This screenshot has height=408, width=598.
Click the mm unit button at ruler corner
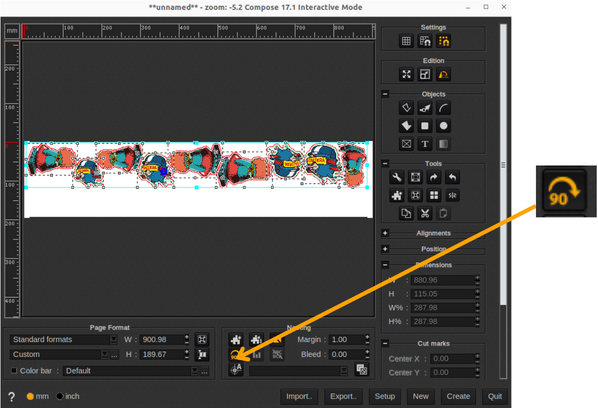tap(12, 31)
